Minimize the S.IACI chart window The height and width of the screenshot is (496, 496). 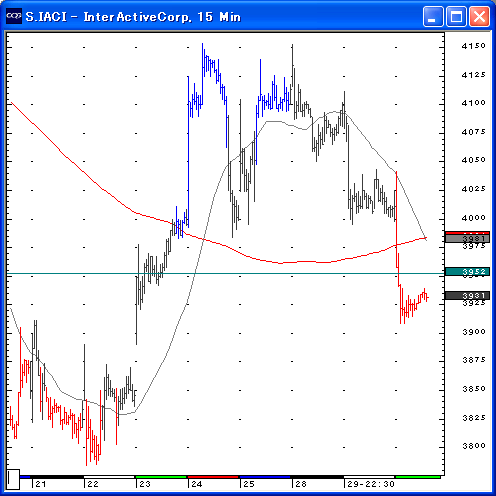(433, 16)
